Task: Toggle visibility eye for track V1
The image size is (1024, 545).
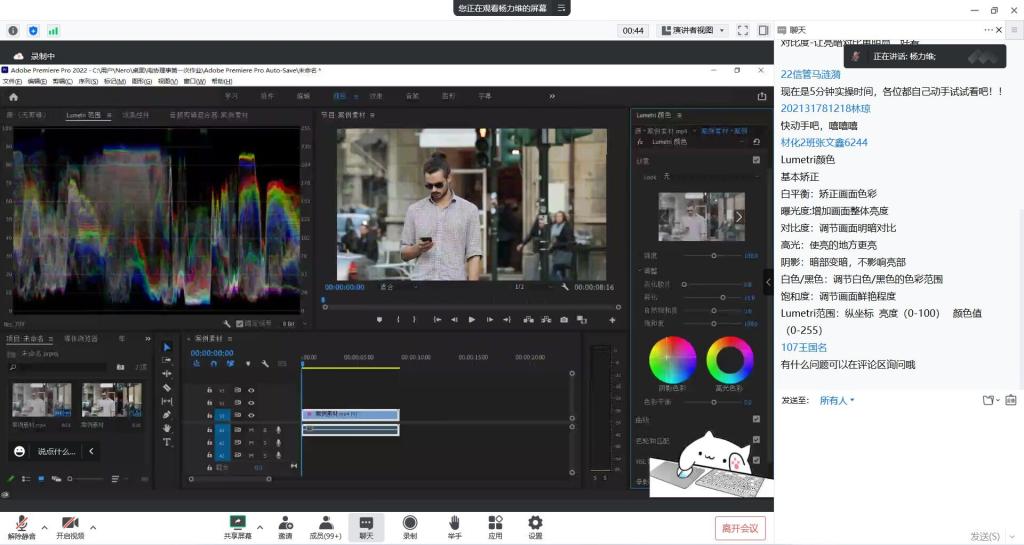Action: (251, 415)
